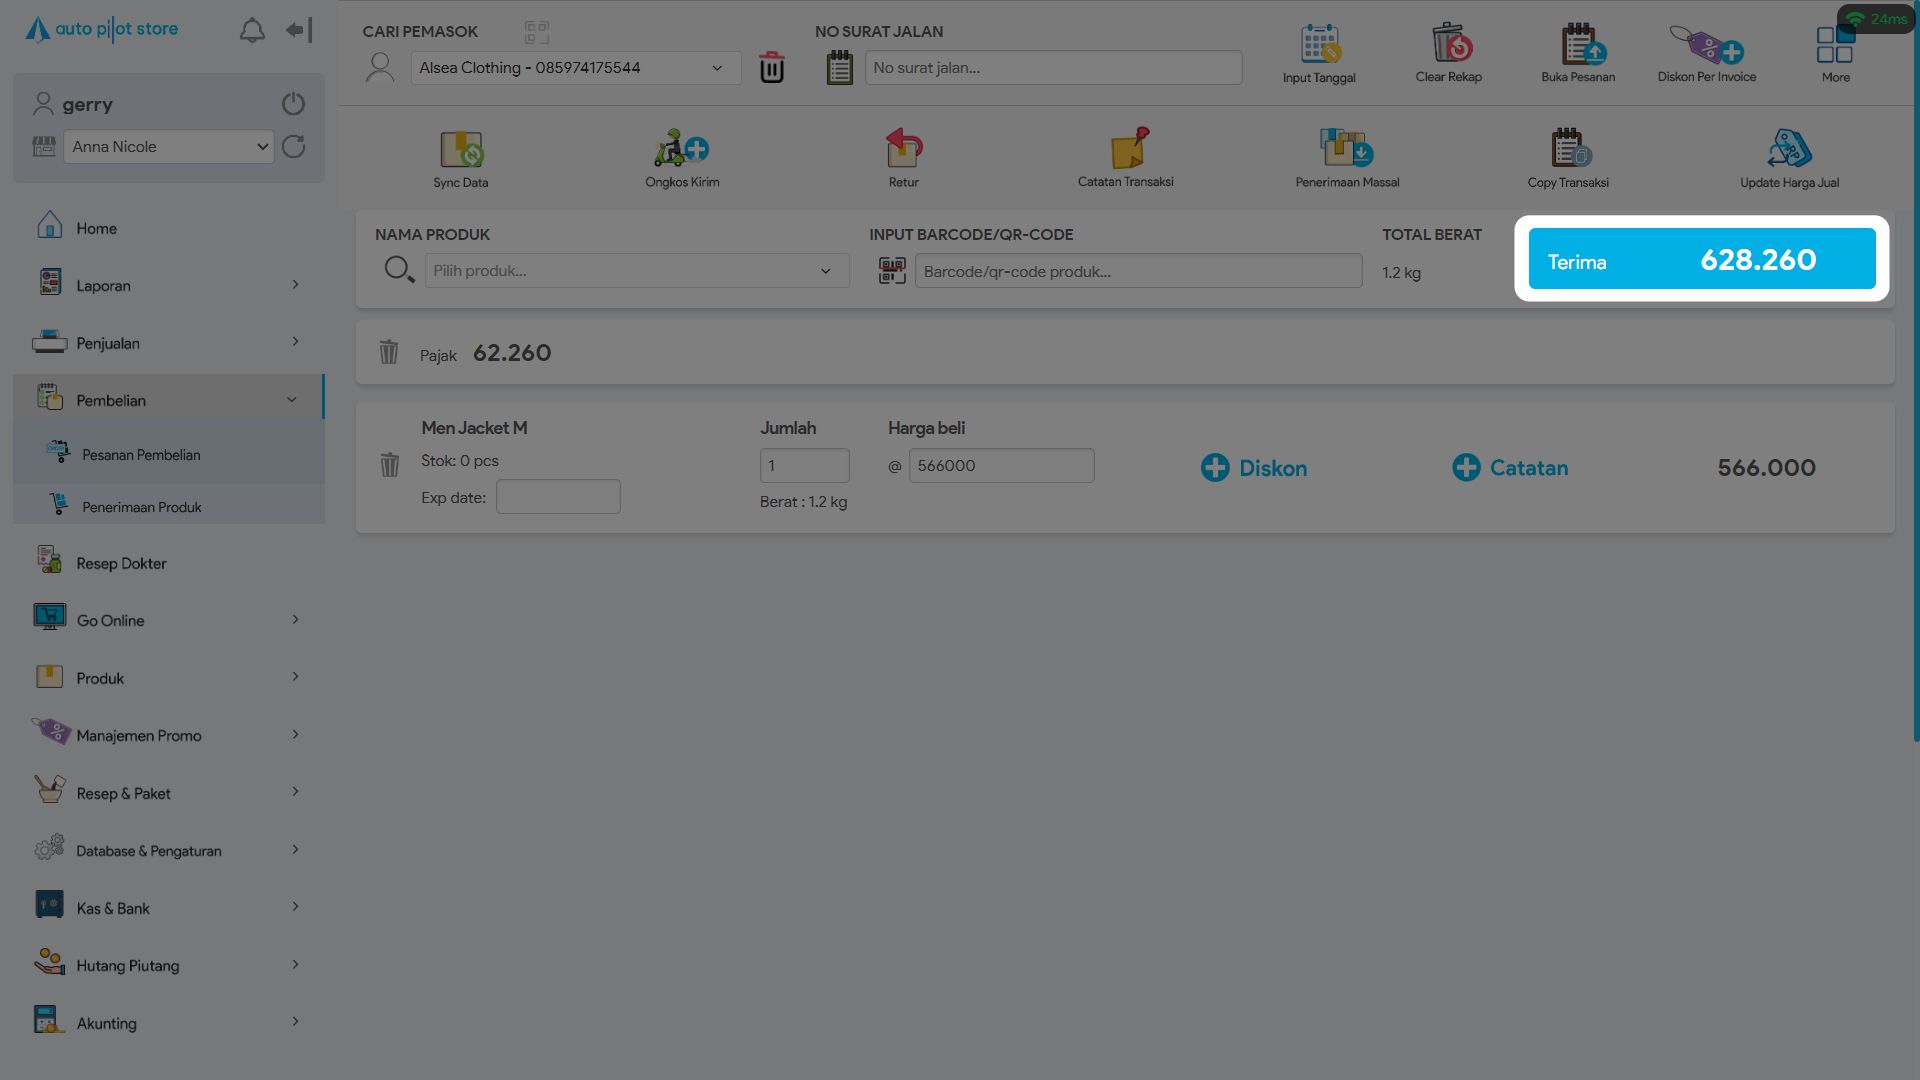Open Penerimaan Produk submenu item

142,507
